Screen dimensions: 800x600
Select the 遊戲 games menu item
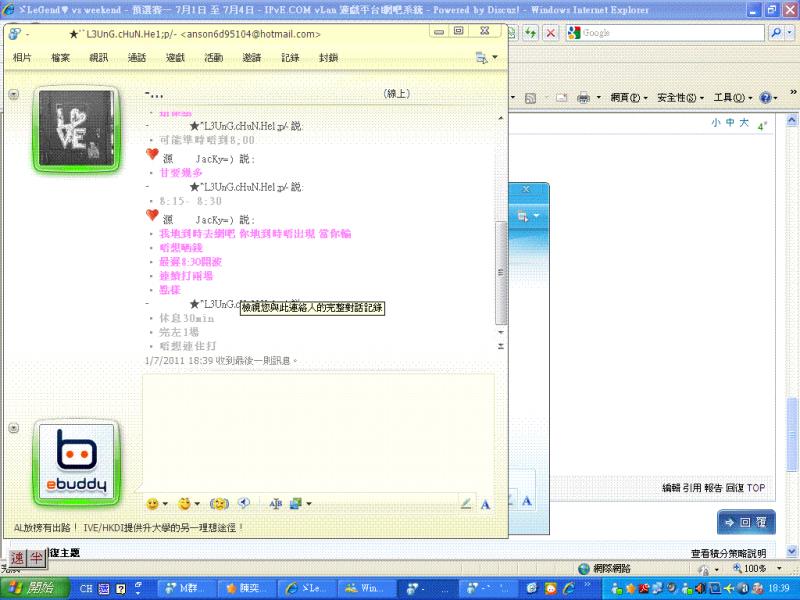[175, 58]
